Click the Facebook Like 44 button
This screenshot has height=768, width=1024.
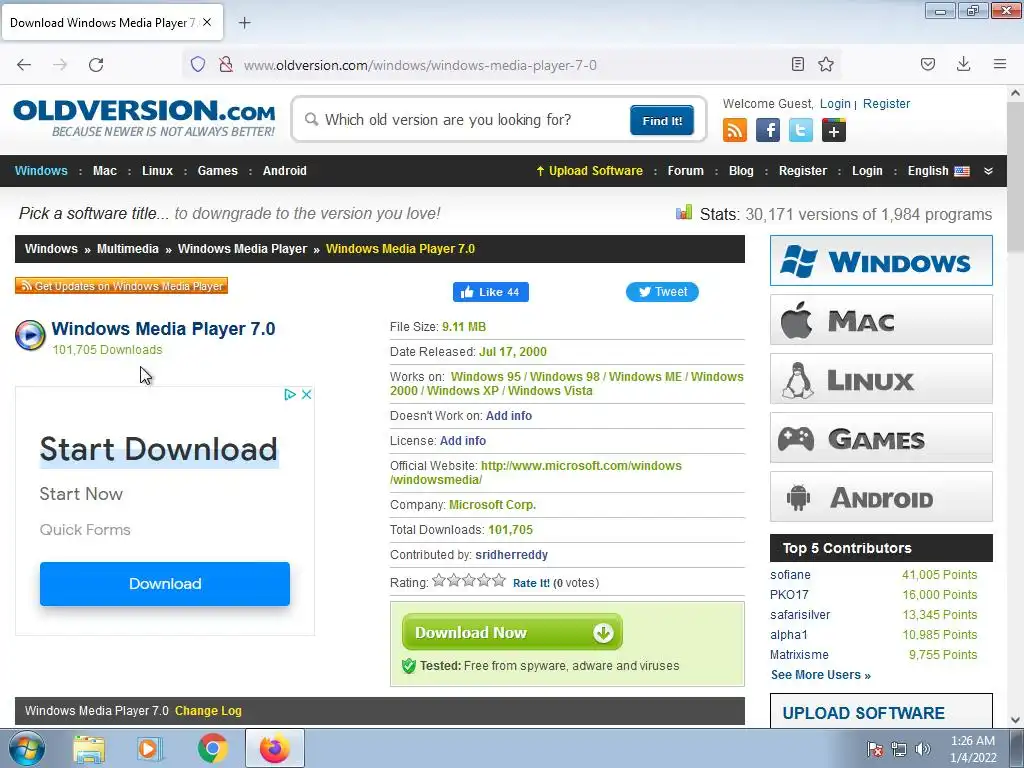(x=490, y=292)
